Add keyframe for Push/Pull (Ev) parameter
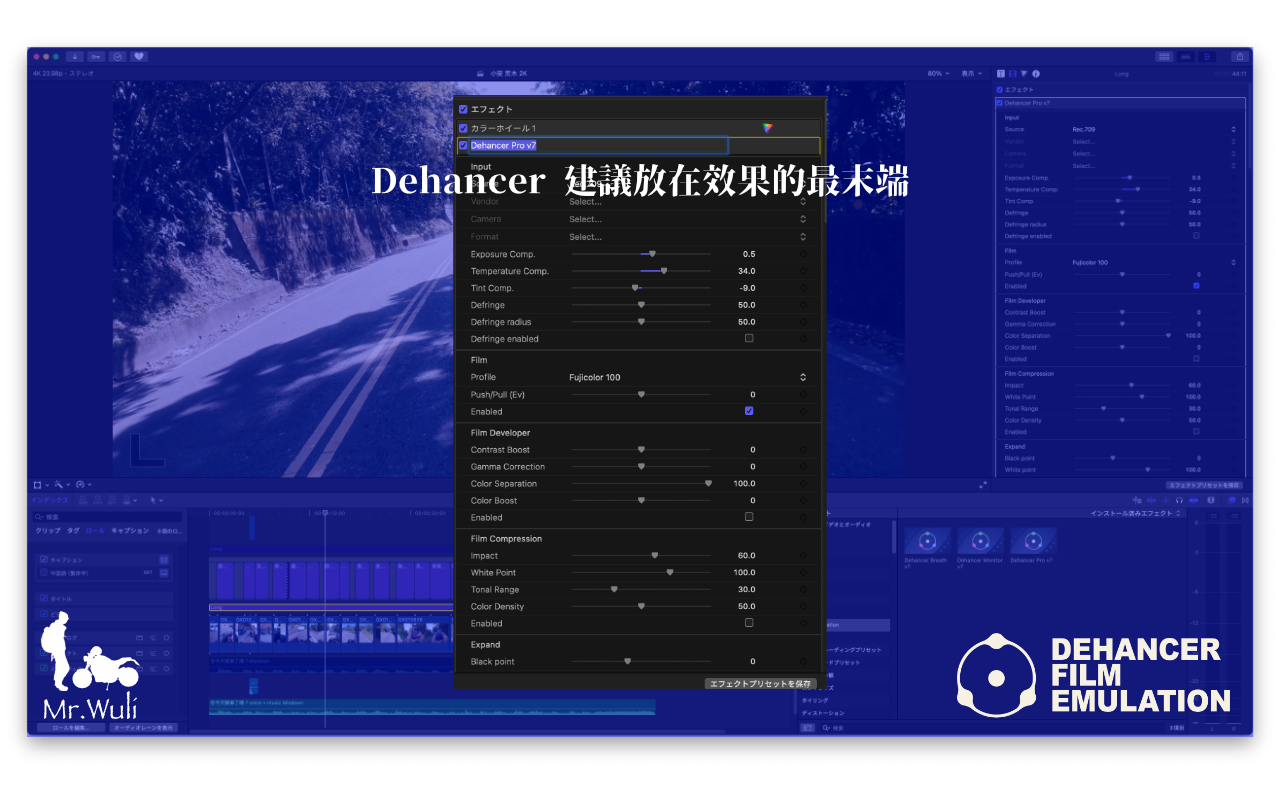 pos(803,395)
